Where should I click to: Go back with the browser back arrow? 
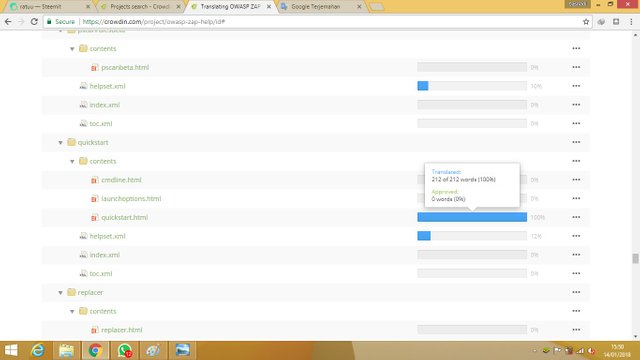[x=8, y=22]
